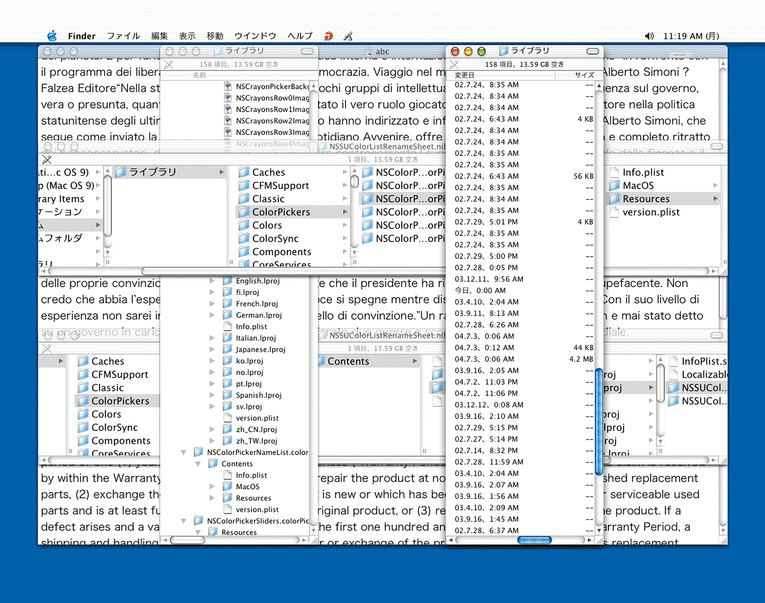Viewport: 765px width, 603px height.
Task: Select the ColorSync folder in lower column view
Action: 114,427
